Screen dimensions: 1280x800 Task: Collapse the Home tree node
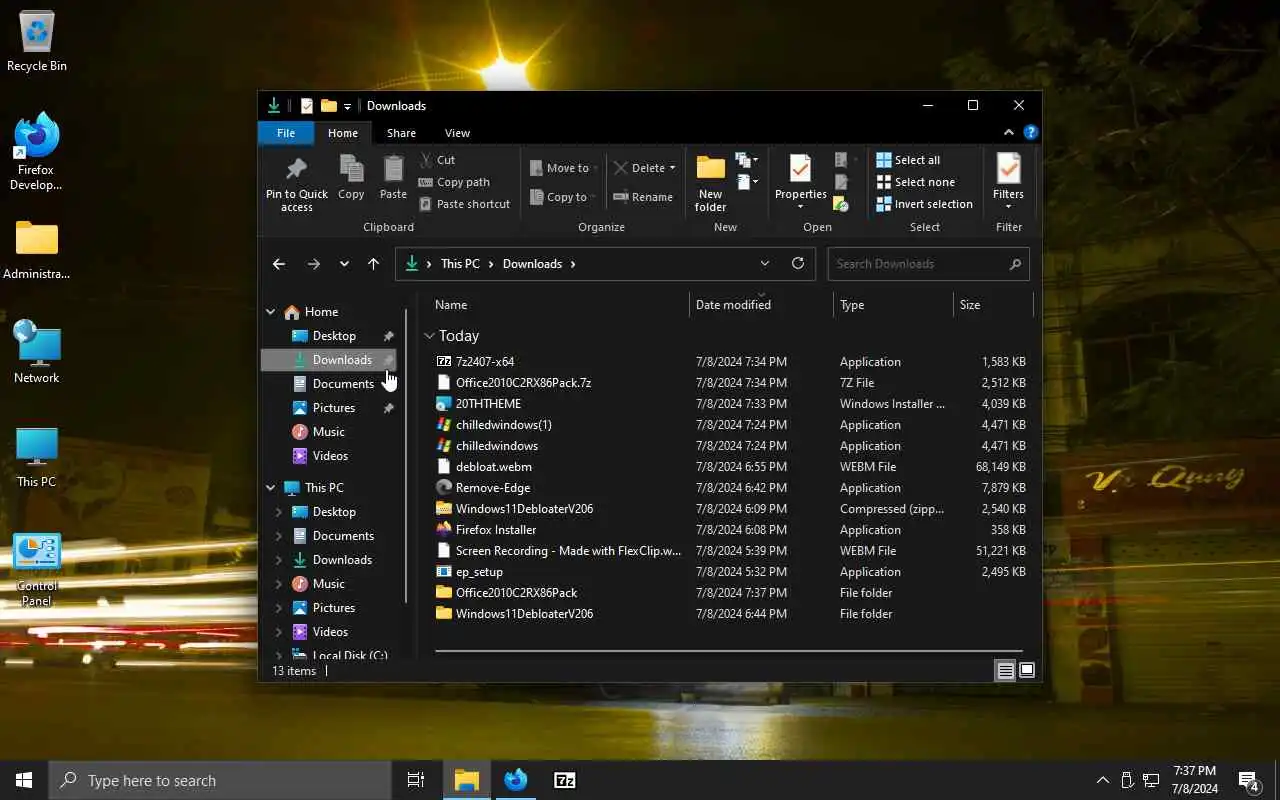click(271, 312)
